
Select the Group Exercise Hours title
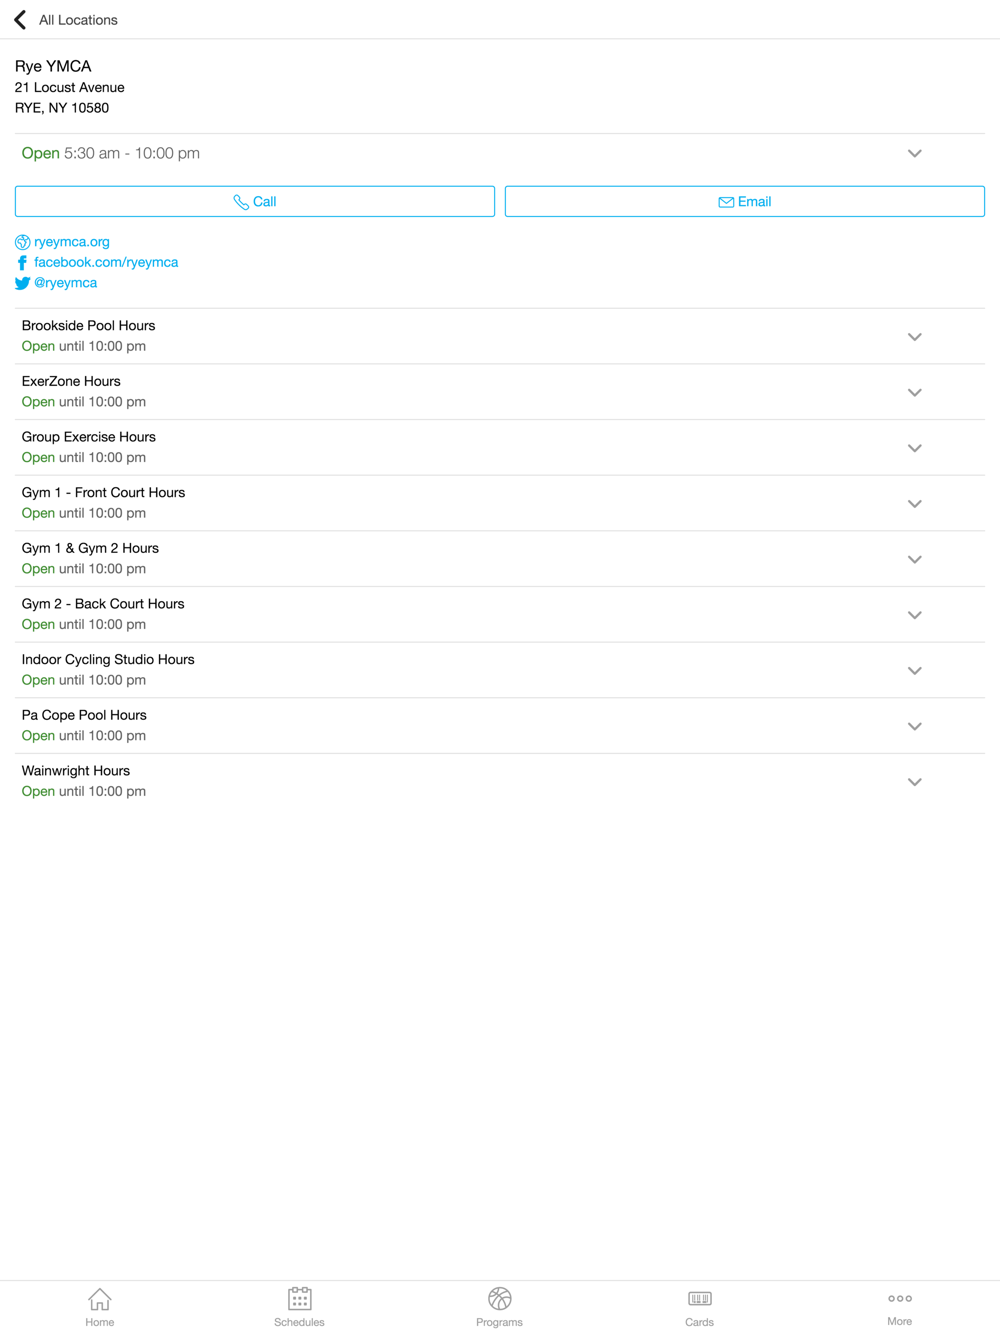pyautogui.click(x=88, y=437)
